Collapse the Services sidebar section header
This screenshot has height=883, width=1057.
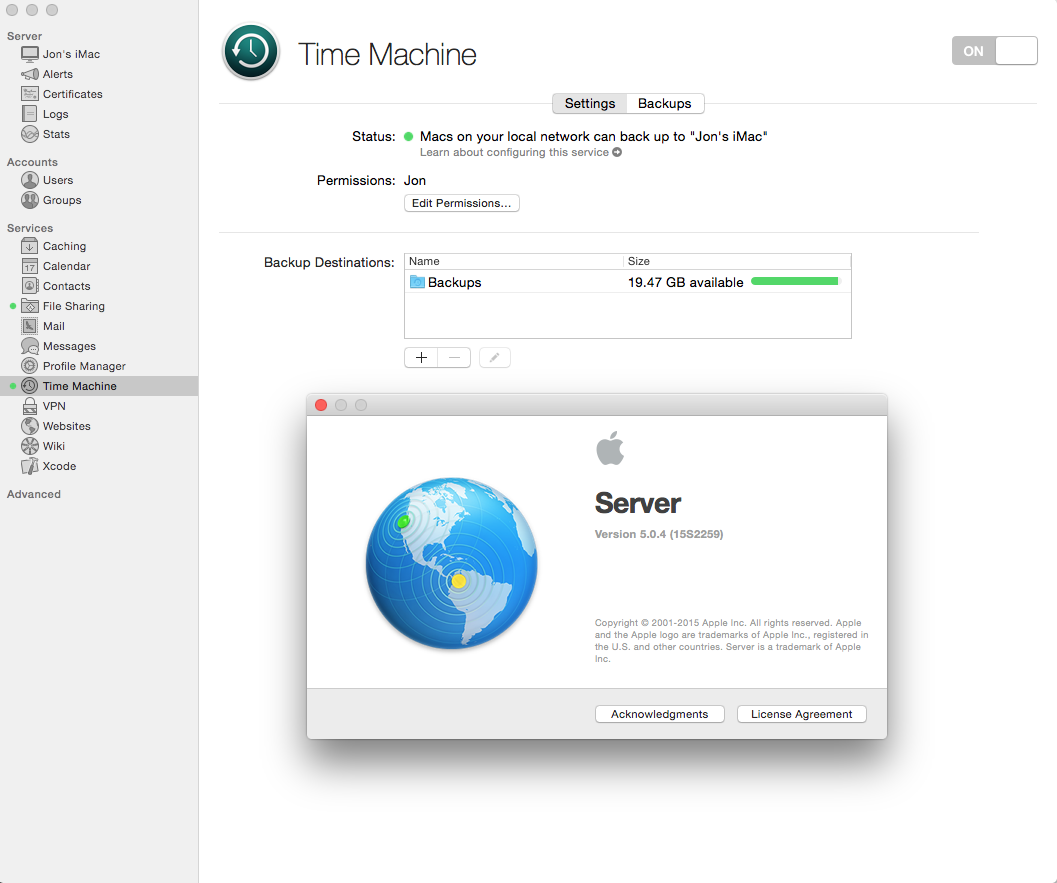[30, 228]
